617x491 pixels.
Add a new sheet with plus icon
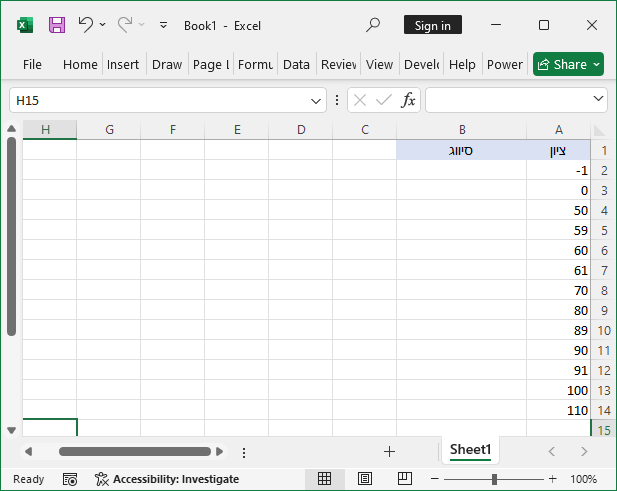[x=390, y=452]
